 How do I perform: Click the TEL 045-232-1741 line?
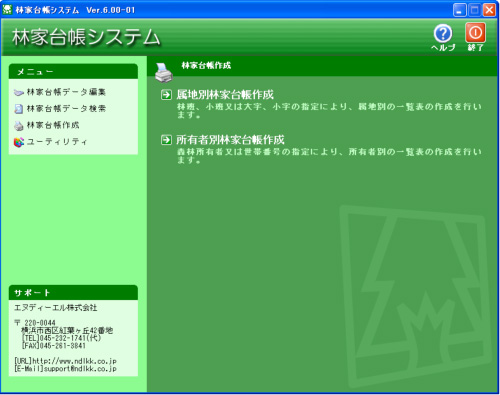61,338
